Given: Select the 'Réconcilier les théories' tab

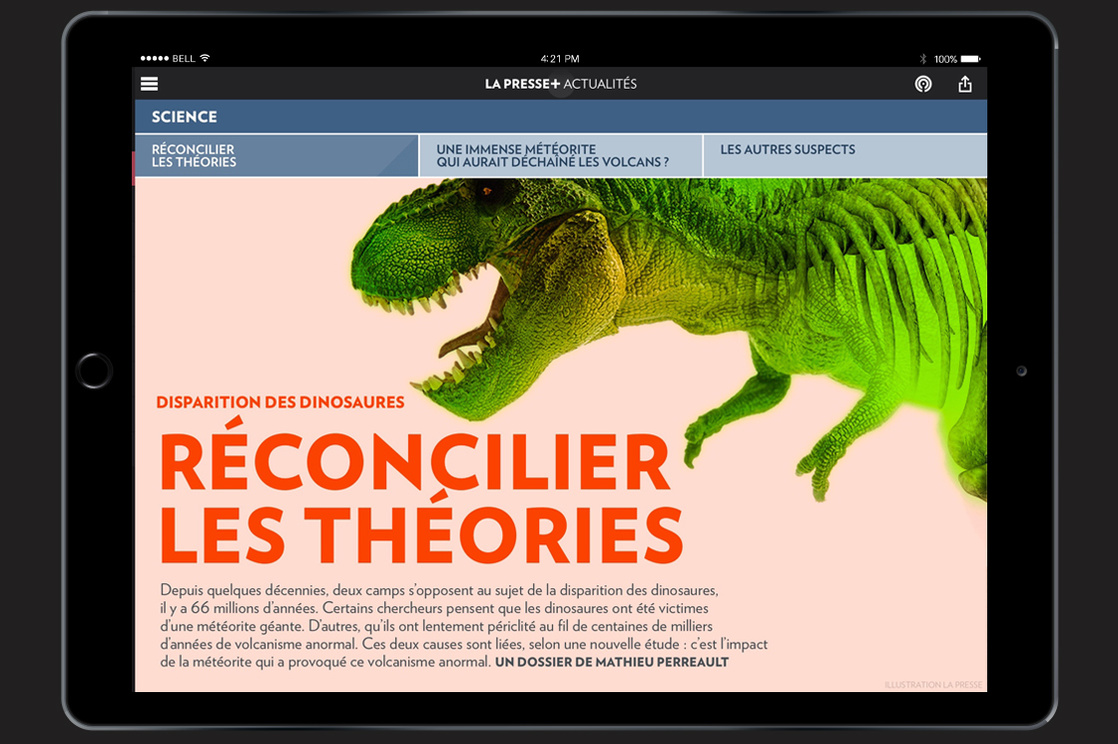Looking at the screenshot, I should [x=276, y=156].
